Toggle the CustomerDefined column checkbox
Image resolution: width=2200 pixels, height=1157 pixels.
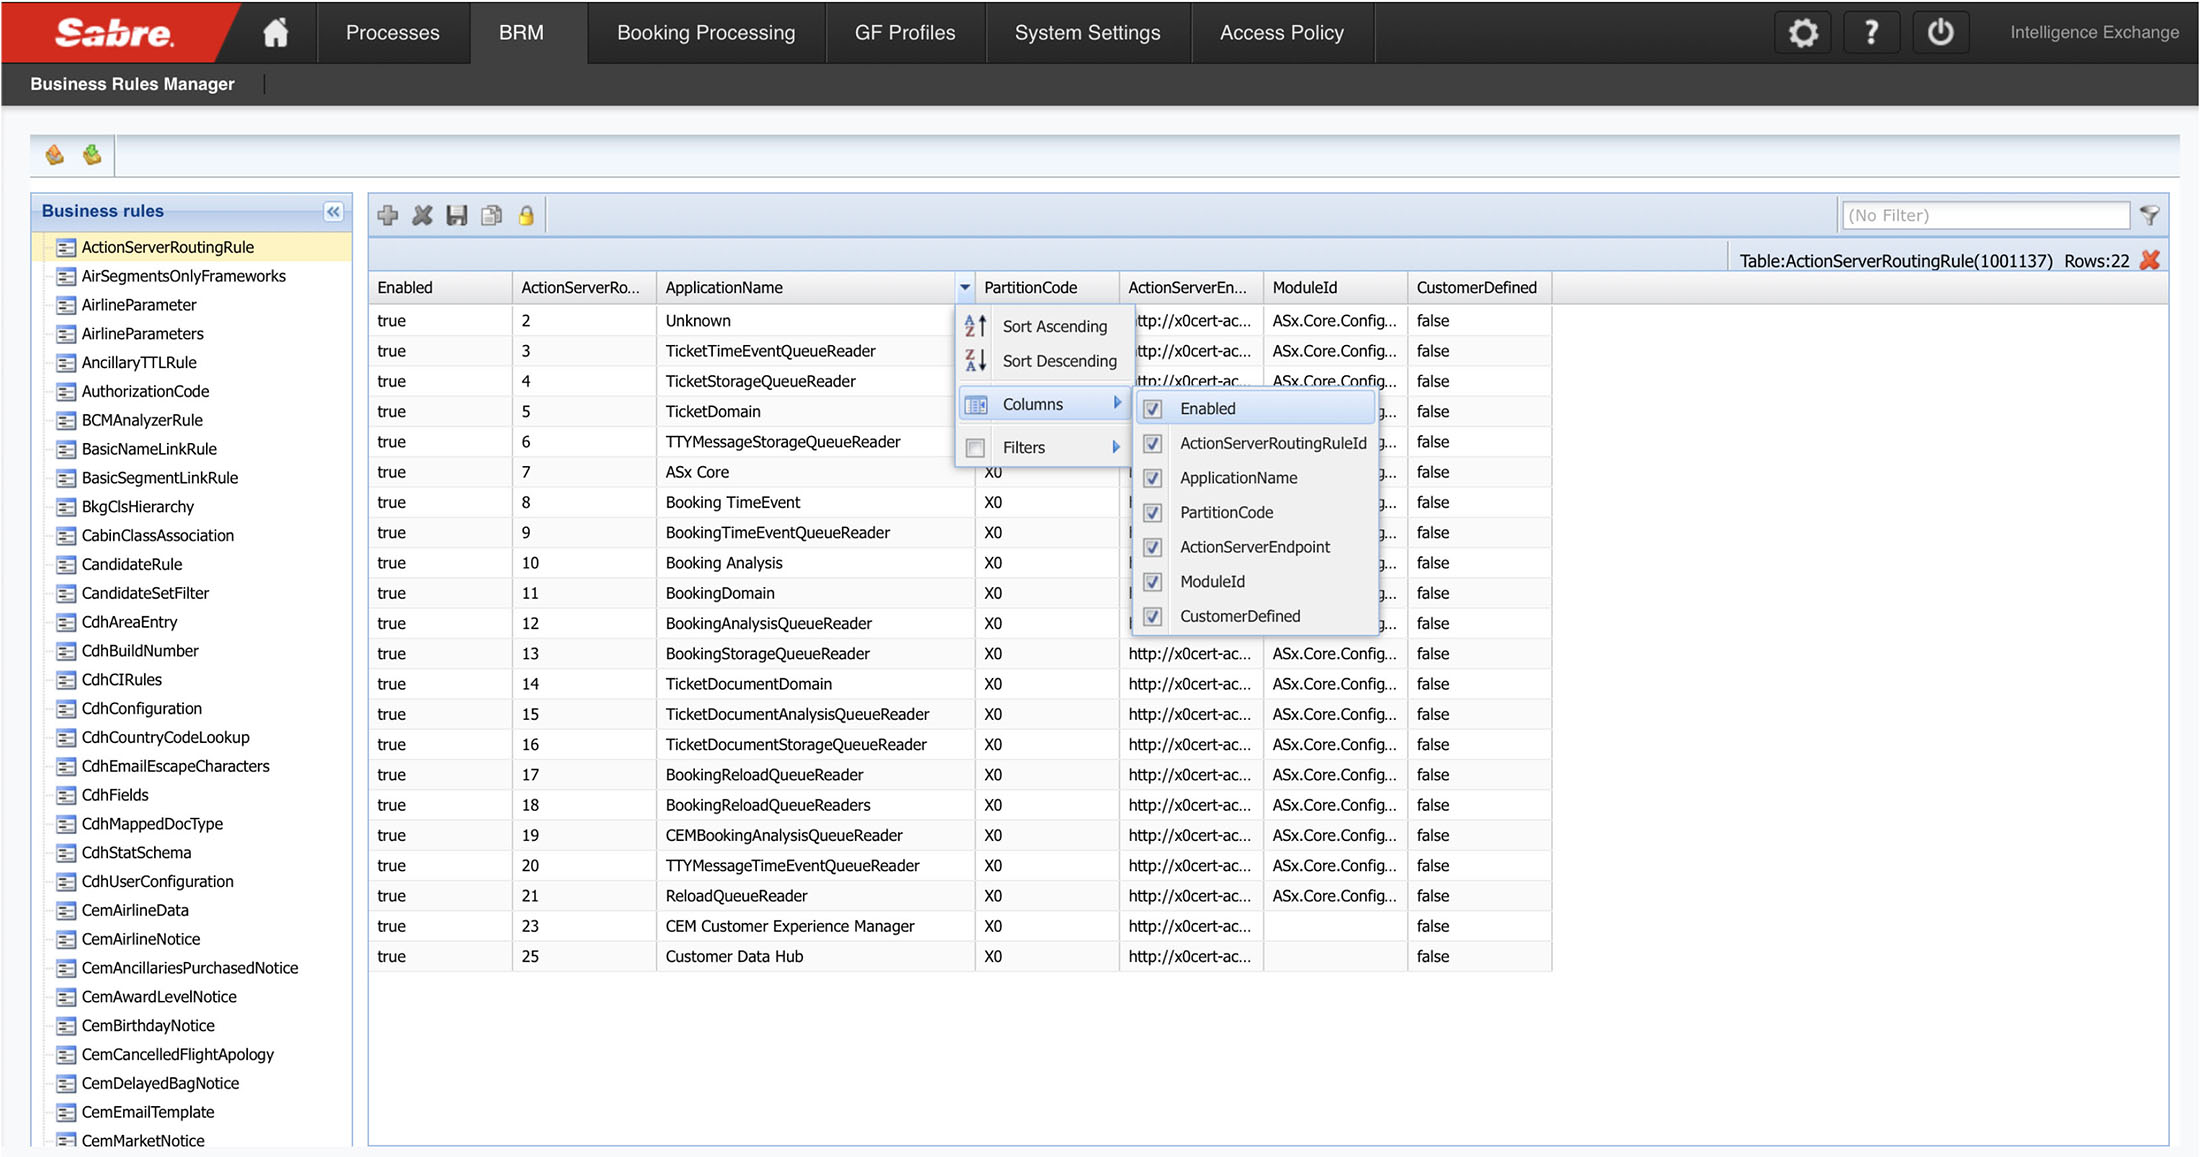[1153, 617]
